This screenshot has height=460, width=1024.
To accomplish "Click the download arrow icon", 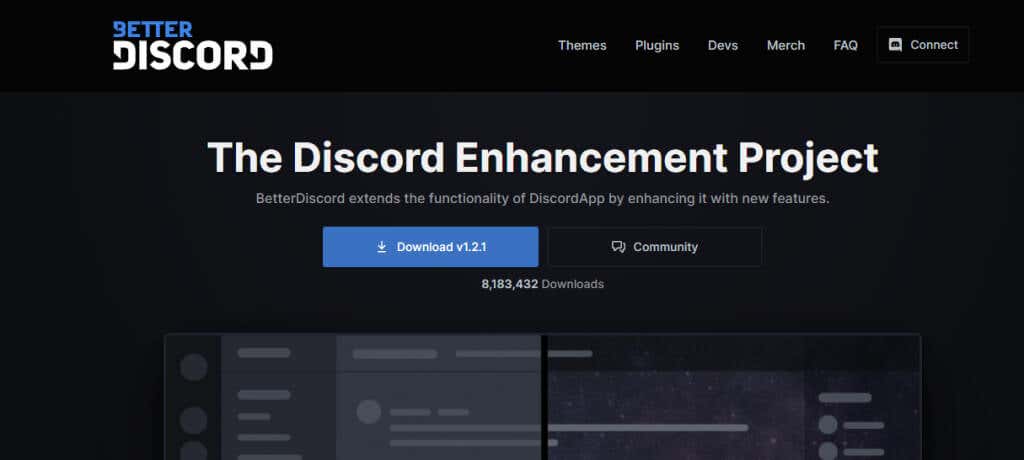I will click(x=381, y=247).
